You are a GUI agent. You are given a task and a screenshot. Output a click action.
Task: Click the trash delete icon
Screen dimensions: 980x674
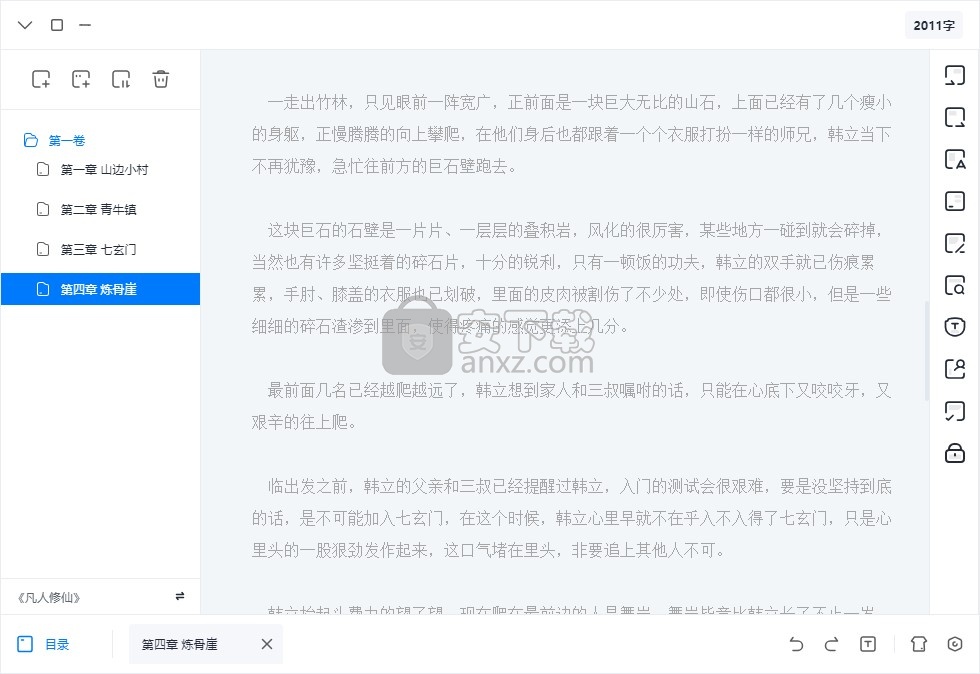161,79
